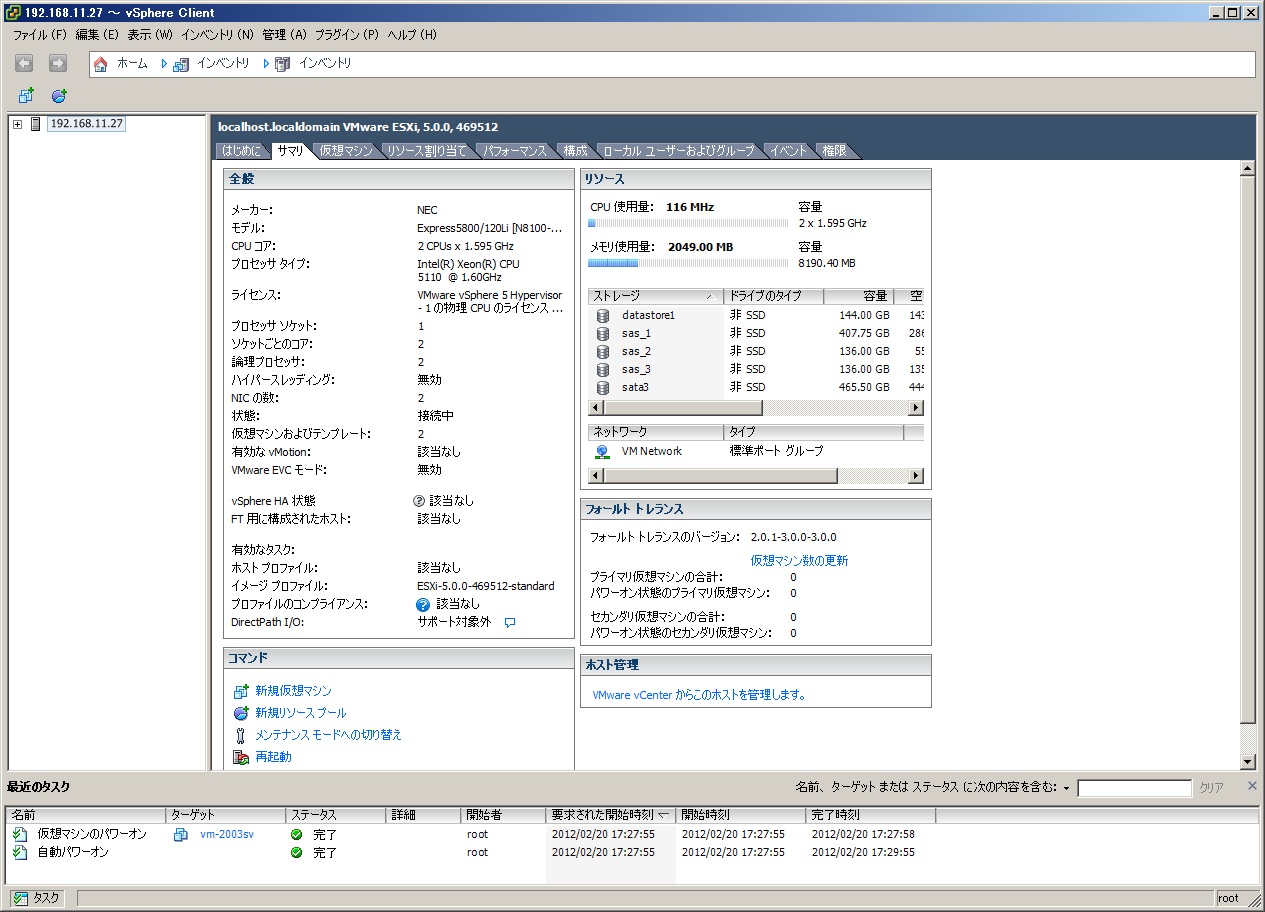1265x912 pixels.
Task: Expand the 192.168.11.27 tree node
Action: click(17, 124)
